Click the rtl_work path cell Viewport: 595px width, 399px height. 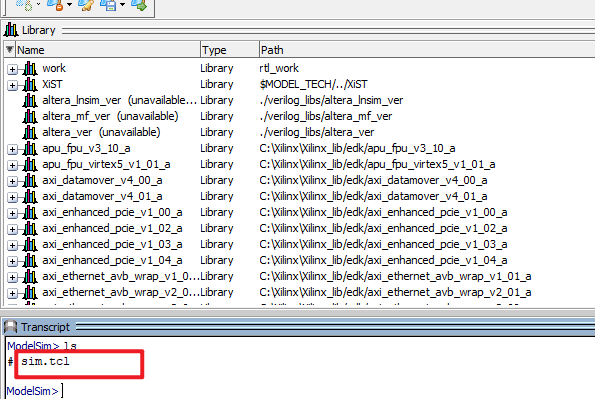tap(279, 68)
